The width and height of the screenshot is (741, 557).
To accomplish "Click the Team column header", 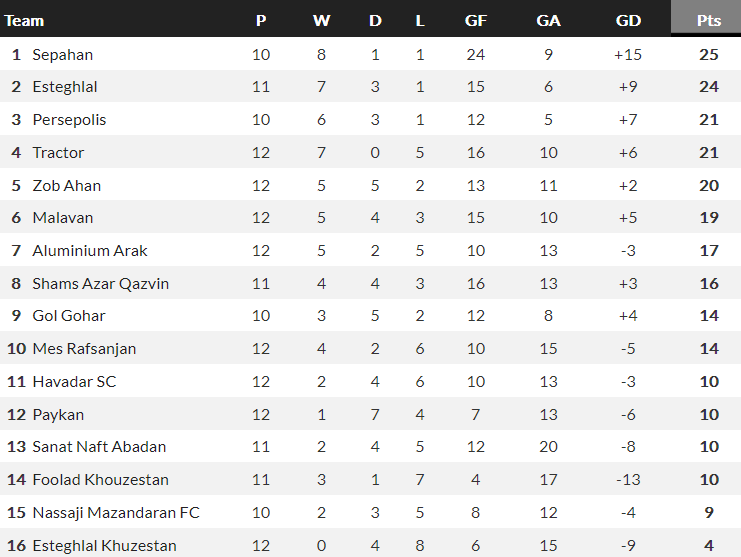I will 24,20.
